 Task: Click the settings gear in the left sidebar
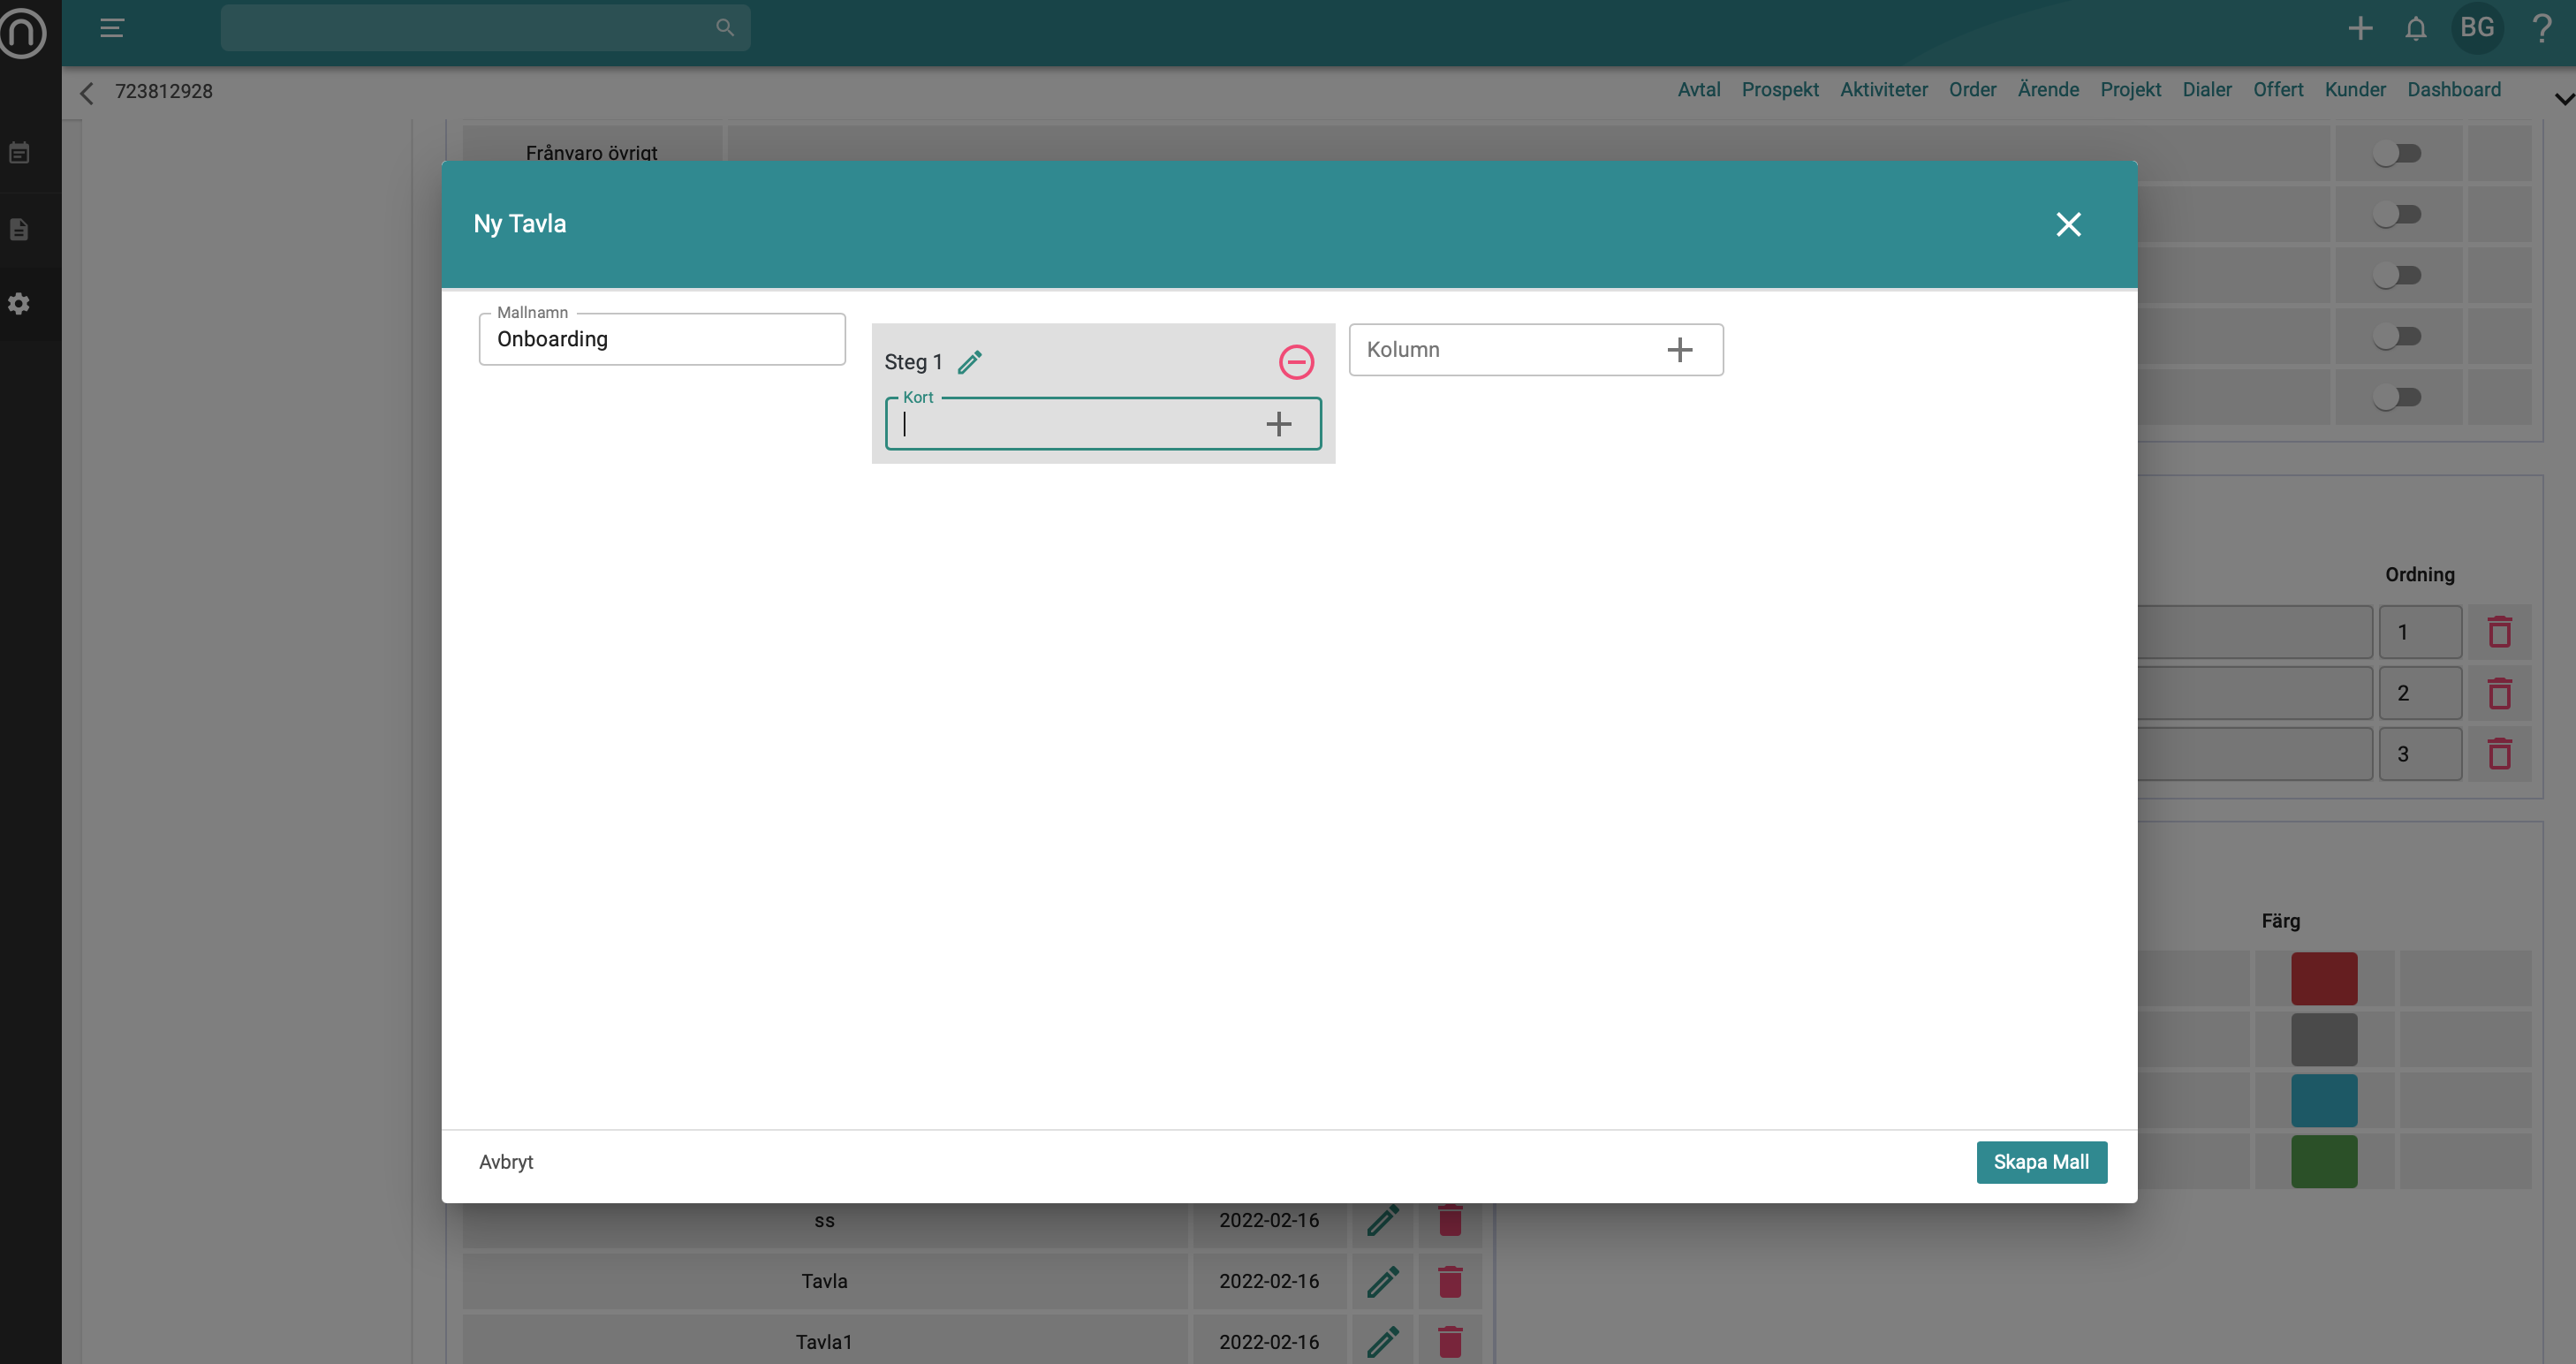pyautogui.click(x=19, y=304)
